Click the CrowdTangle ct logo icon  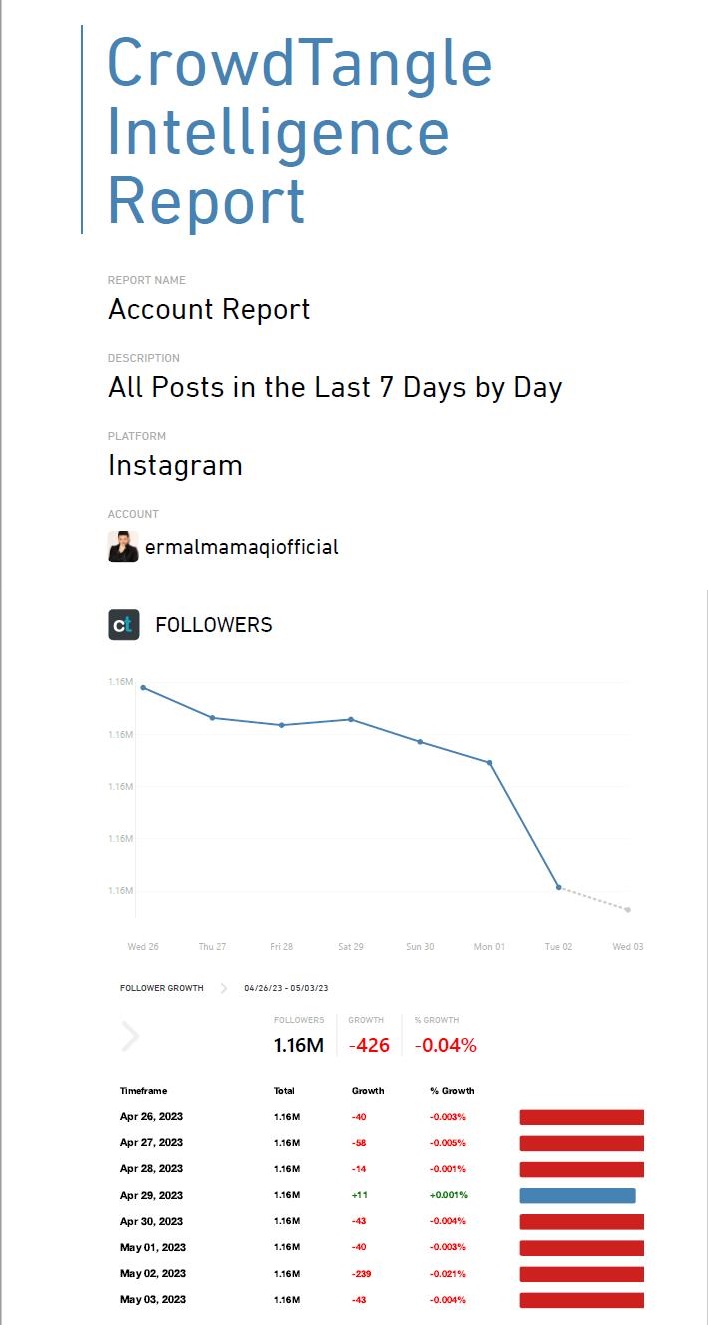click(x=123, y=625)
